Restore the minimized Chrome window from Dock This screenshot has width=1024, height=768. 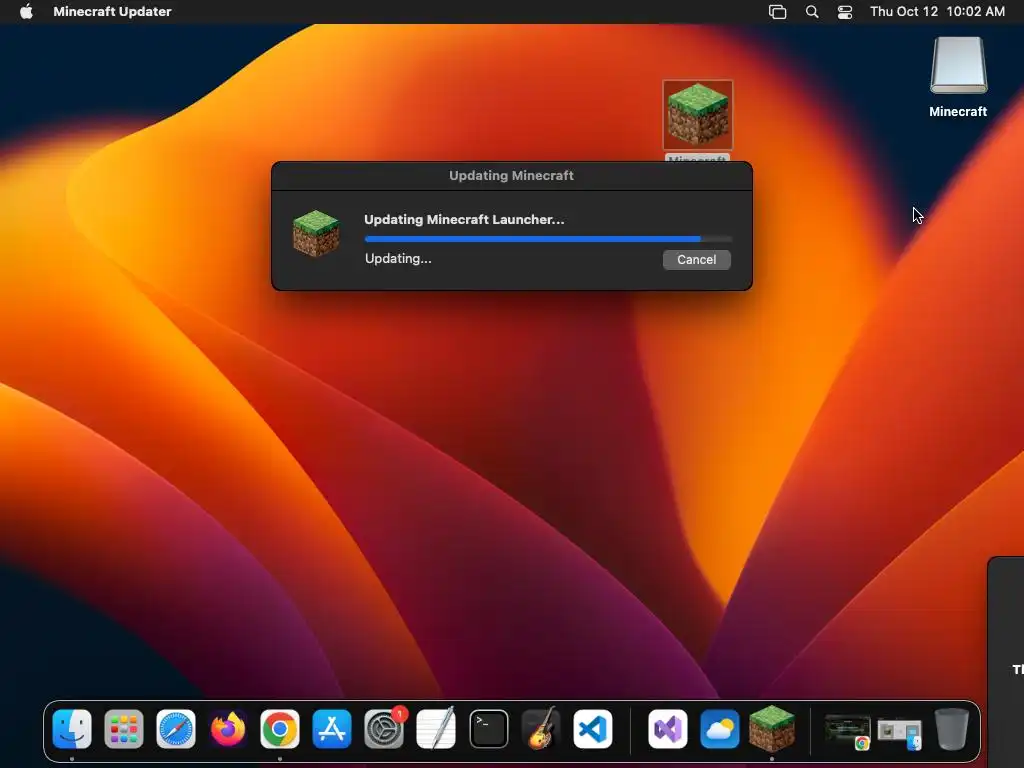[847, 731]
